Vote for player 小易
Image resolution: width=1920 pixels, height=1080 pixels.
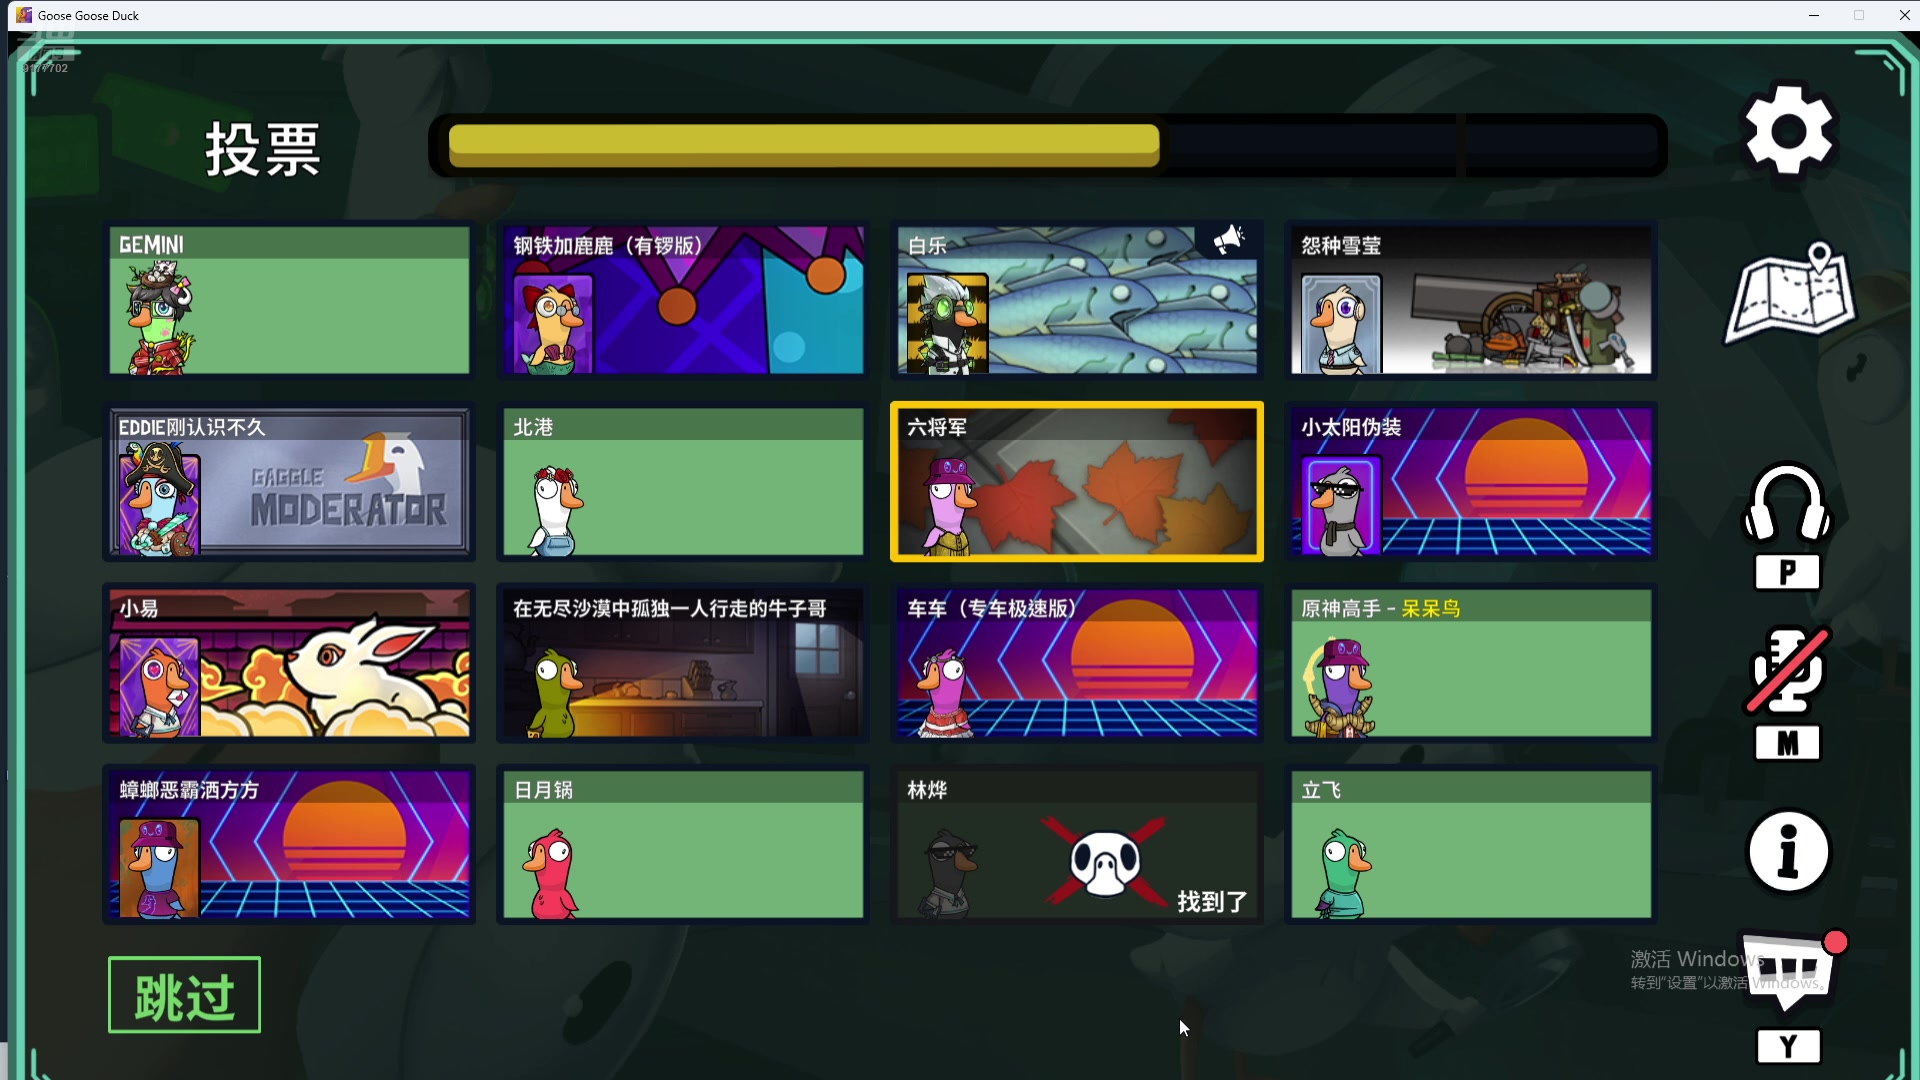point(289,663)
